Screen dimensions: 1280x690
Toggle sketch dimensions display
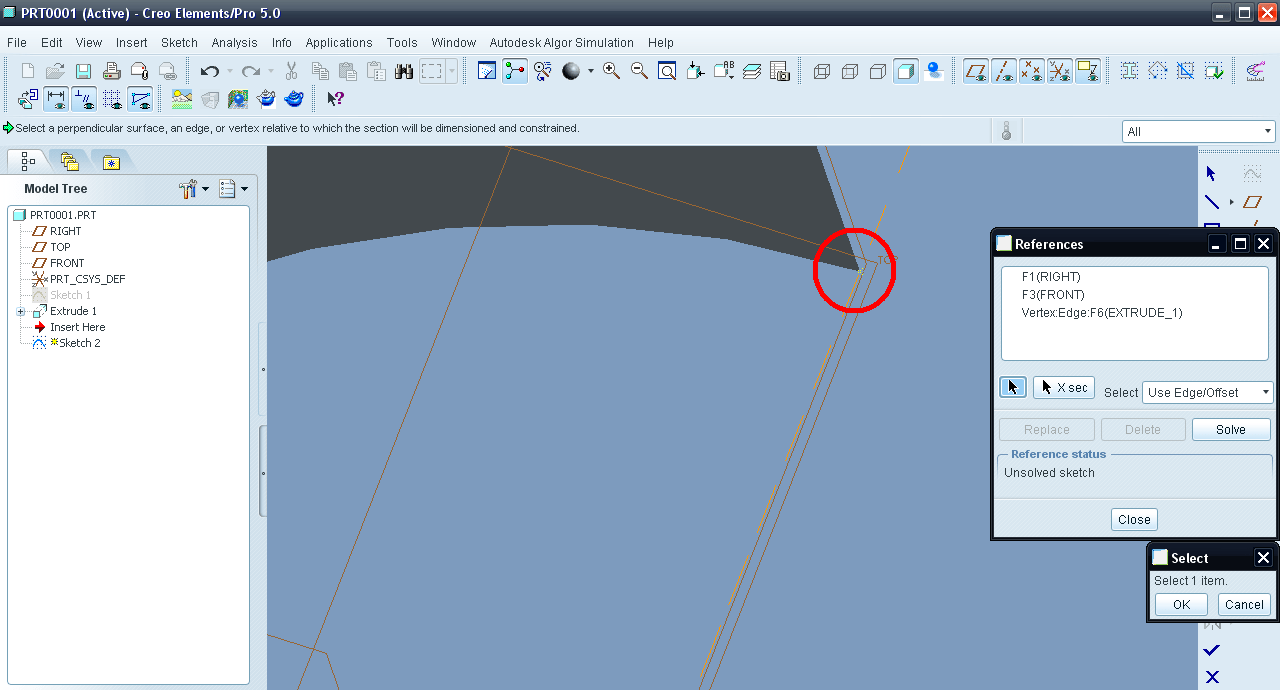click(x=56, y=99)
